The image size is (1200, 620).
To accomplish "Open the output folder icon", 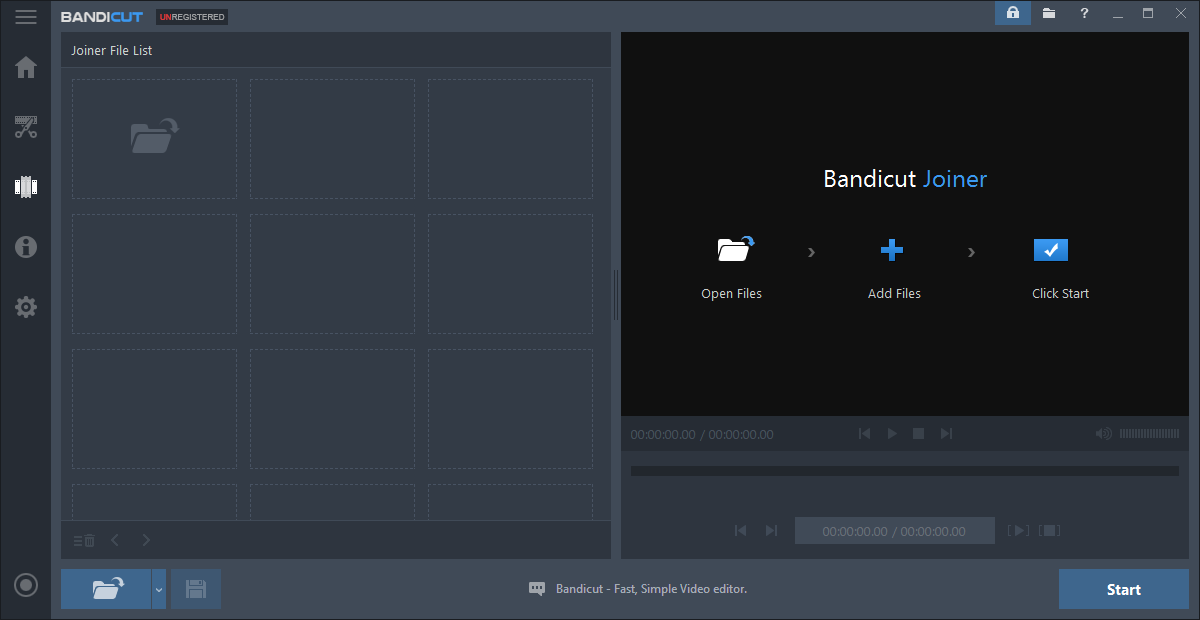I will pyautogui.click(x=1048, y=13).
